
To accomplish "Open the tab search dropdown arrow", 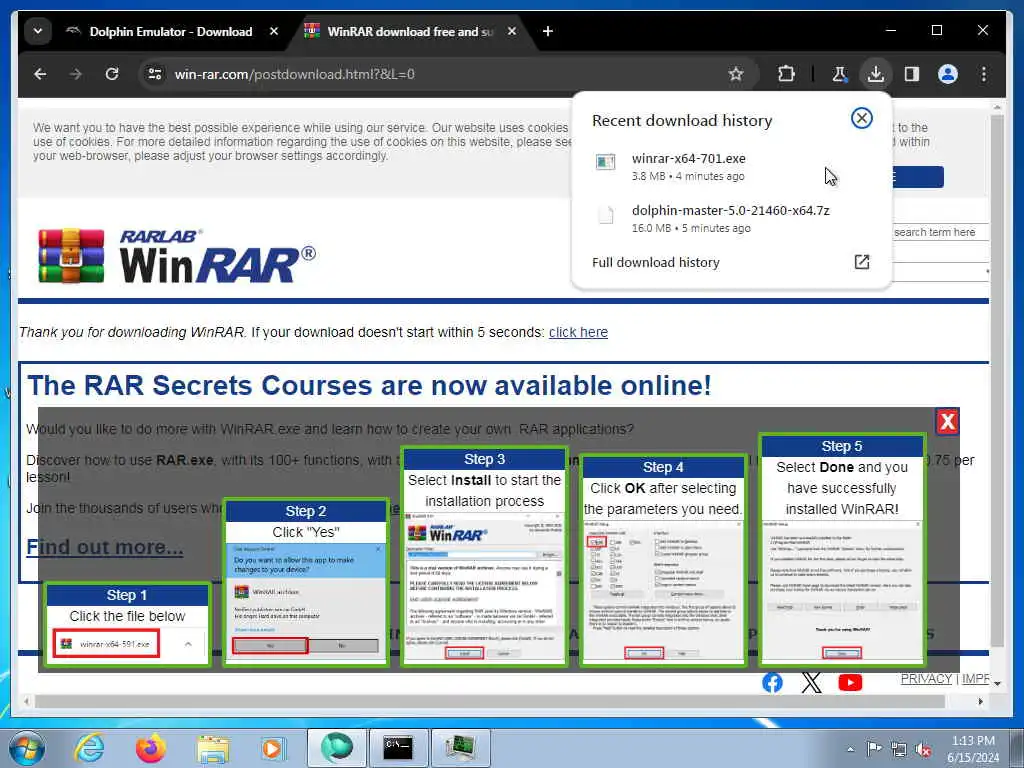I will 38,31.
